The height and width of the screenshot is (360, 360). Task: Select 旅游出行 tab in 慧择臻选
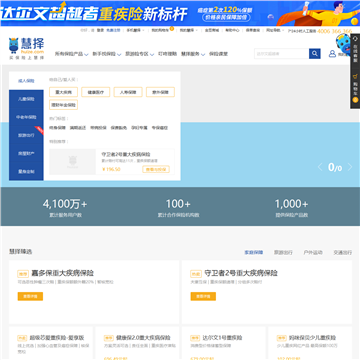click(283, 252)
